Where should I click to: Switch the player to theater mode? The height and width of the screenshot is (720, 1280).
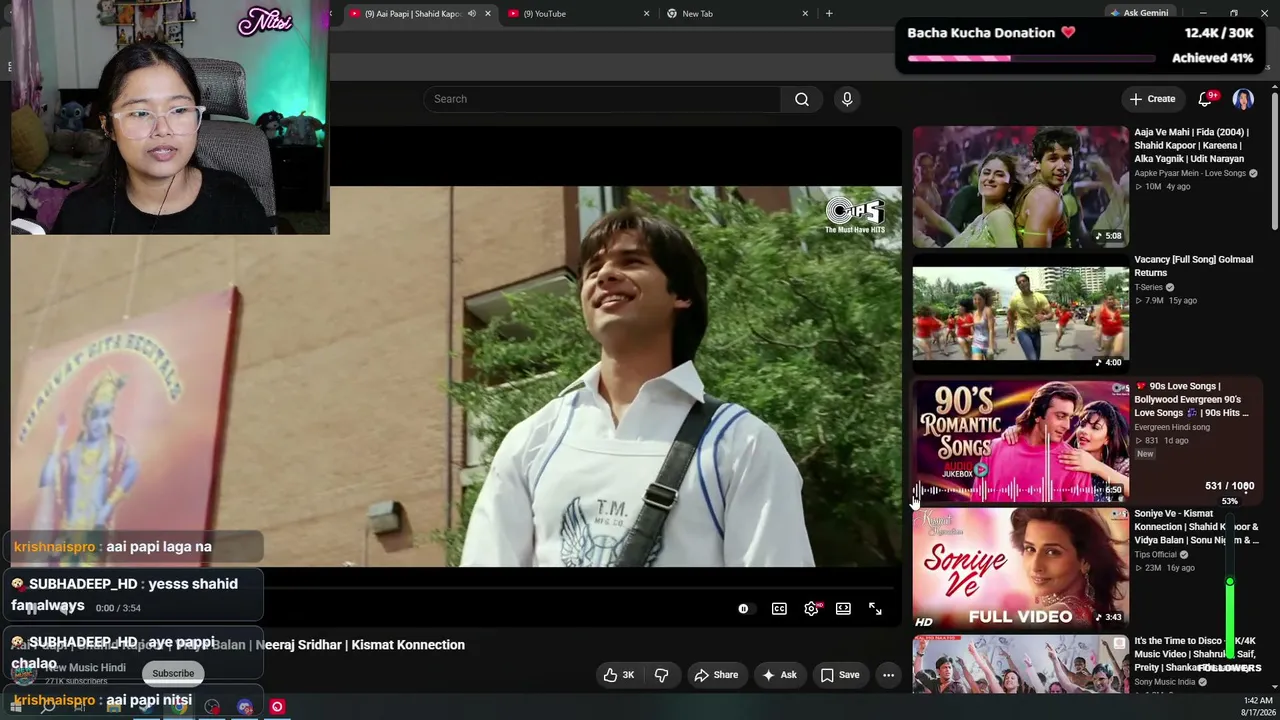843,609
